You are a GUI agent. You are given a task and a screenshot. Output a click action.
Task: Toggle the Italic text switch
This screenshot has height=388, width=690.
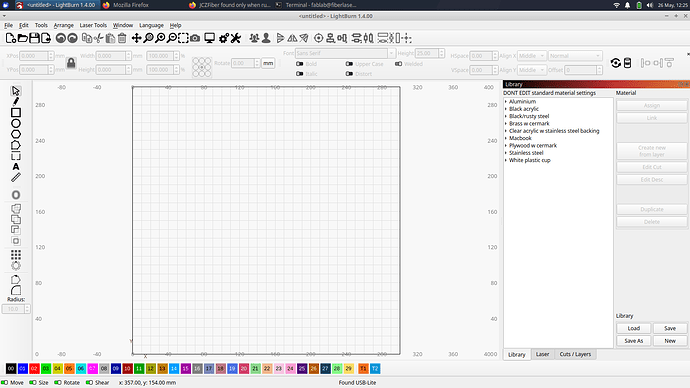[x=300, y=74]
